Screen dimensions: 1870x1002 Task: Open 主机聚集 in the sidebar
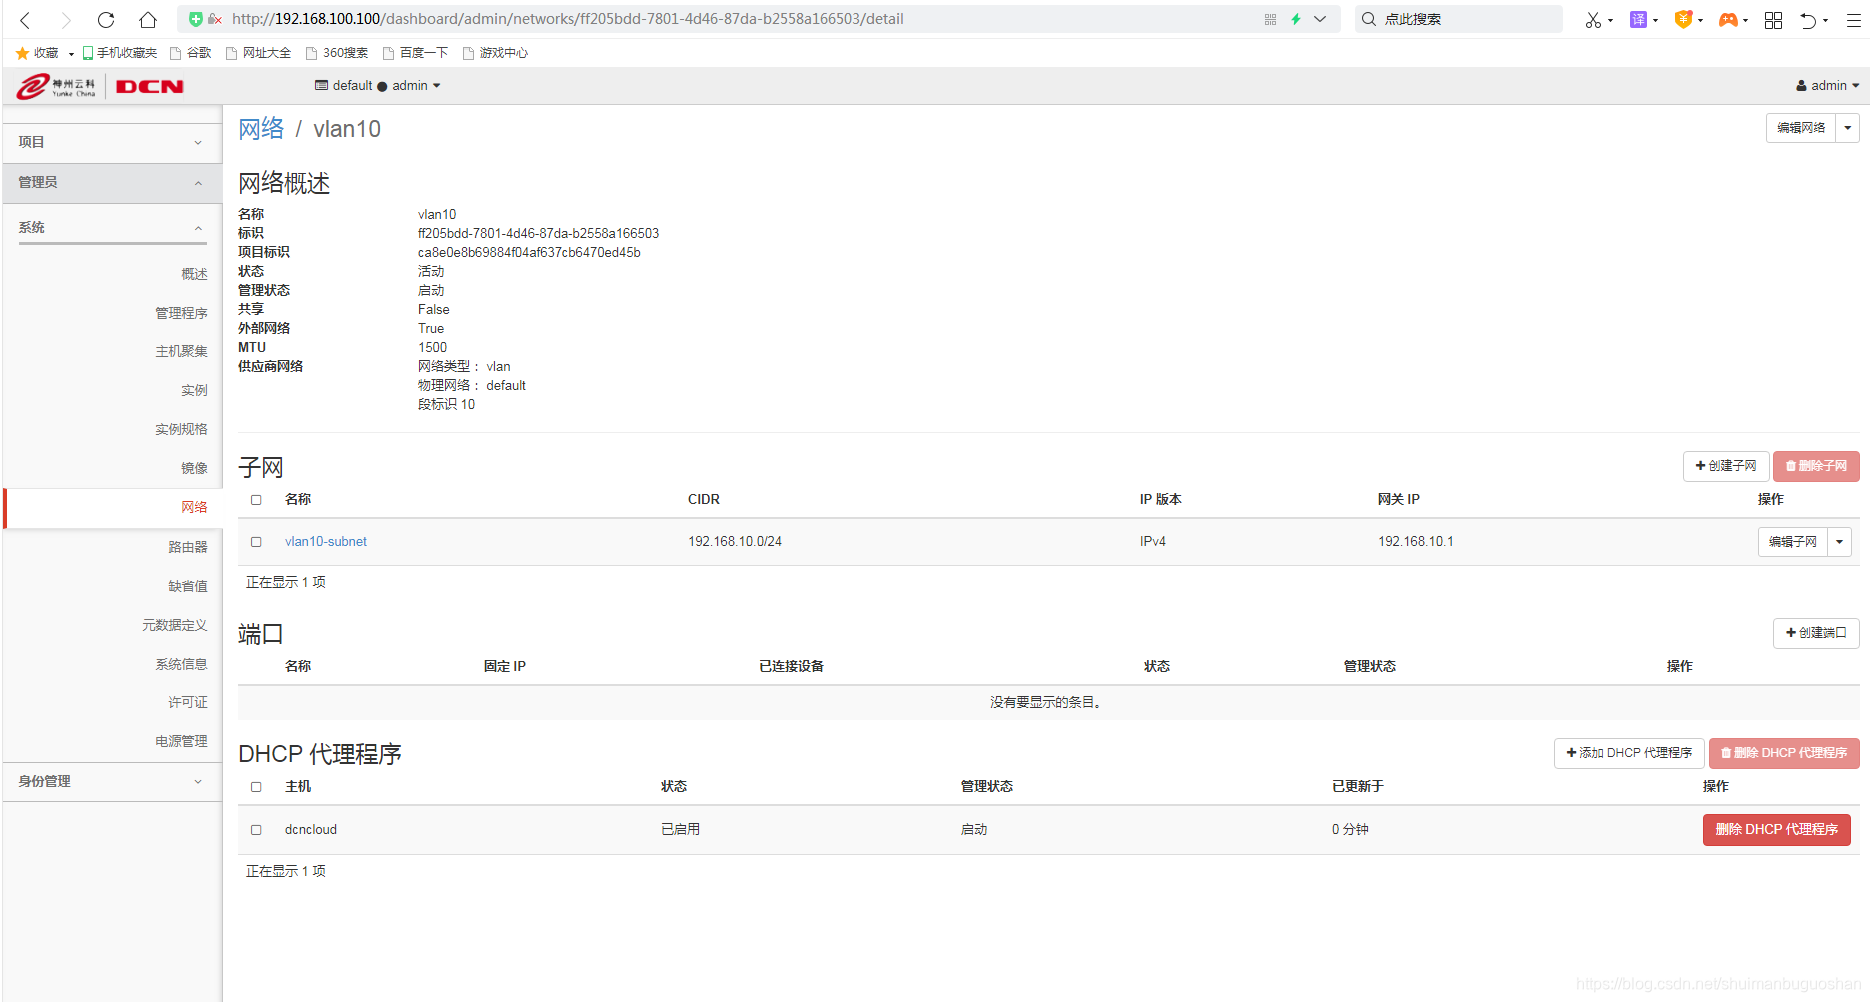181,351
